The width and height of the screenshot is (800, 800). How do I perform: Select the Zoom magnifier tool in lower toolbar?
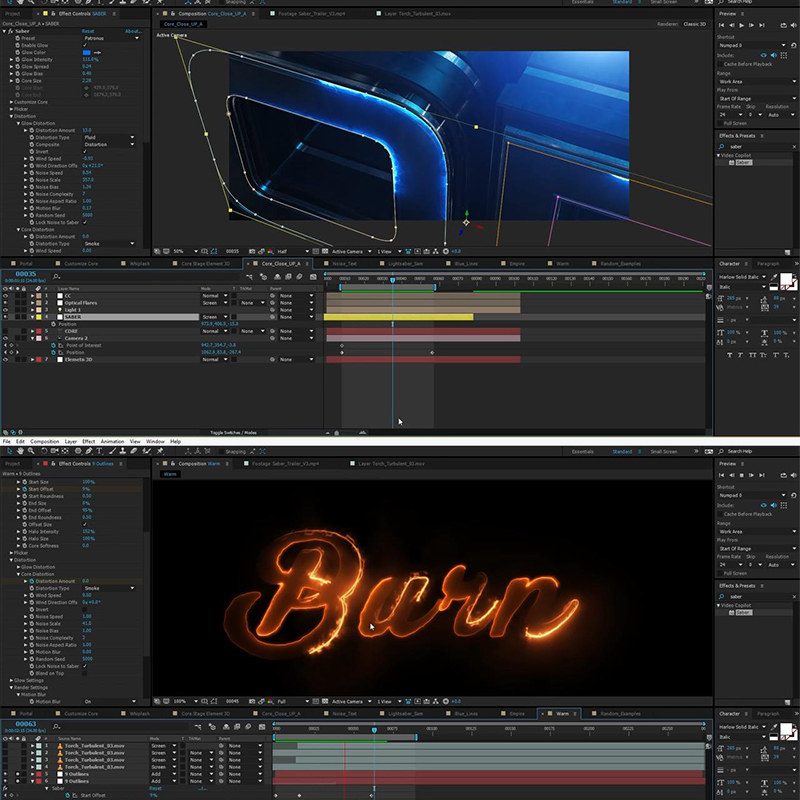[31, 451]
